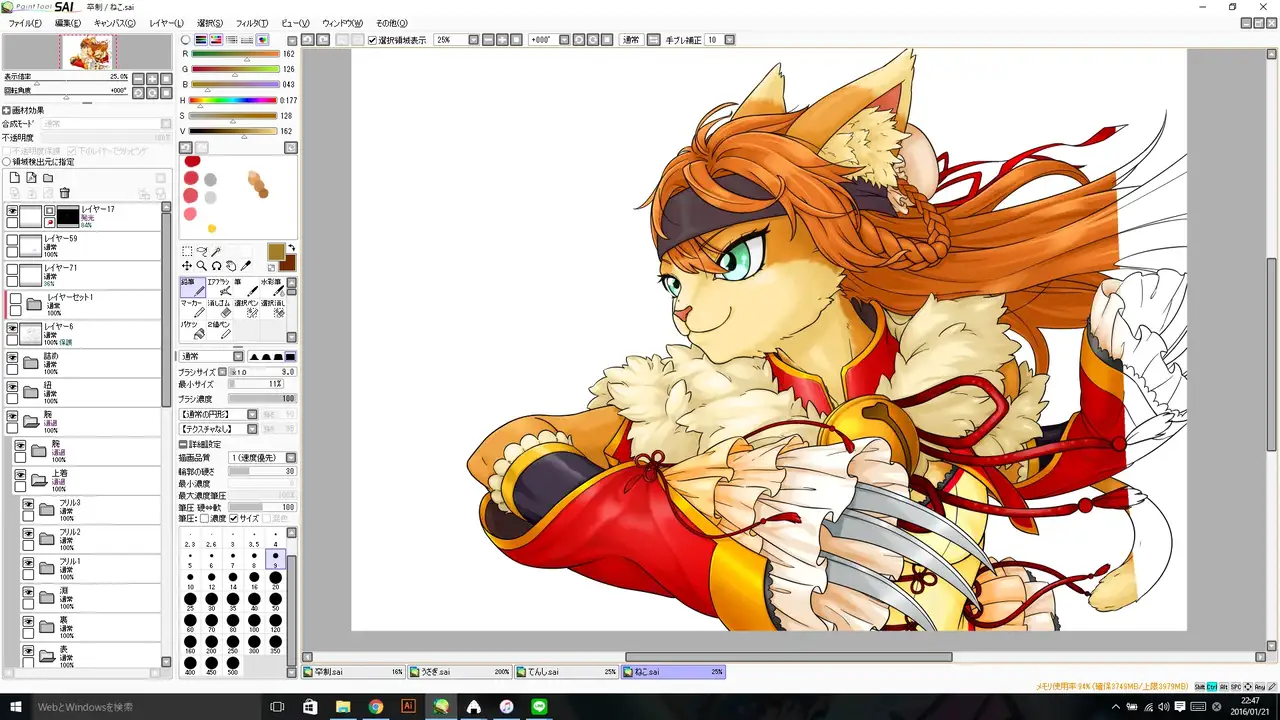Image resolution: width=1280 pixels, height=720 pixels.
Task: Select brush size 20 preset
Action: (275, 579)
